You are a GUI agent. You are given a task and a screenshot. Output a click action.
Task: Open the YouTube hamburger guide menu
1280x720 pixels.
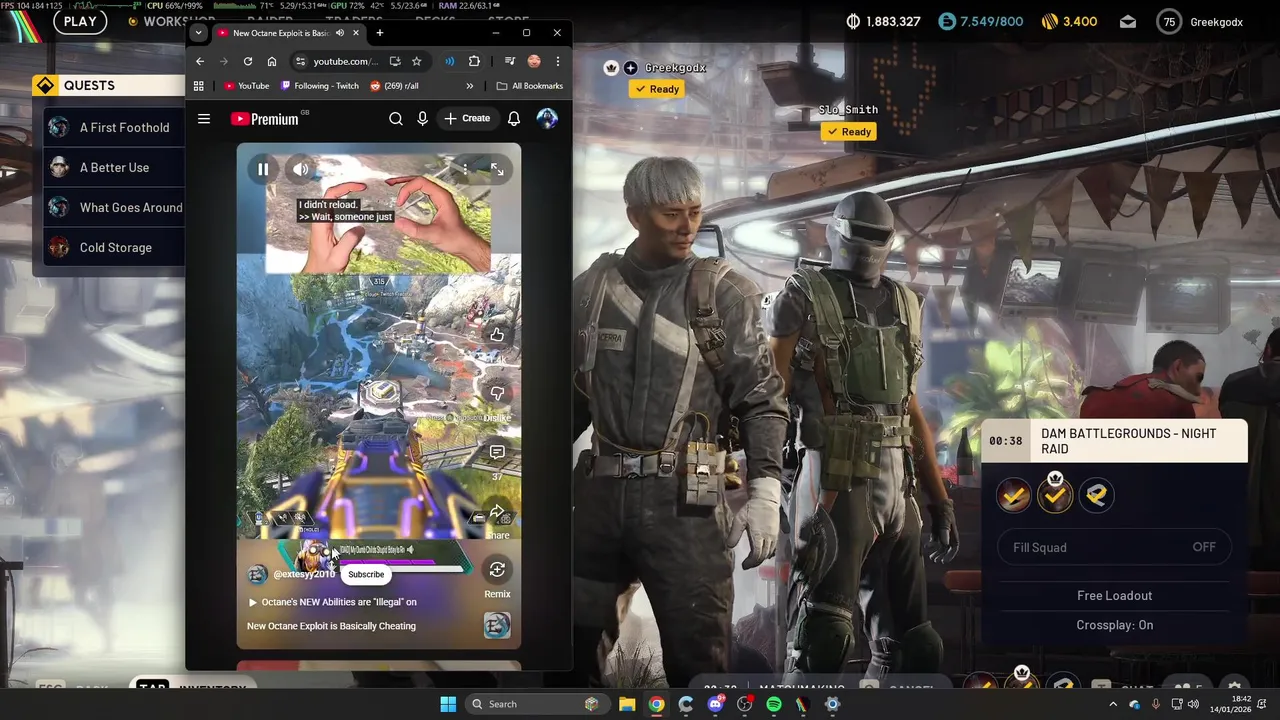click(x=204, y=118)
